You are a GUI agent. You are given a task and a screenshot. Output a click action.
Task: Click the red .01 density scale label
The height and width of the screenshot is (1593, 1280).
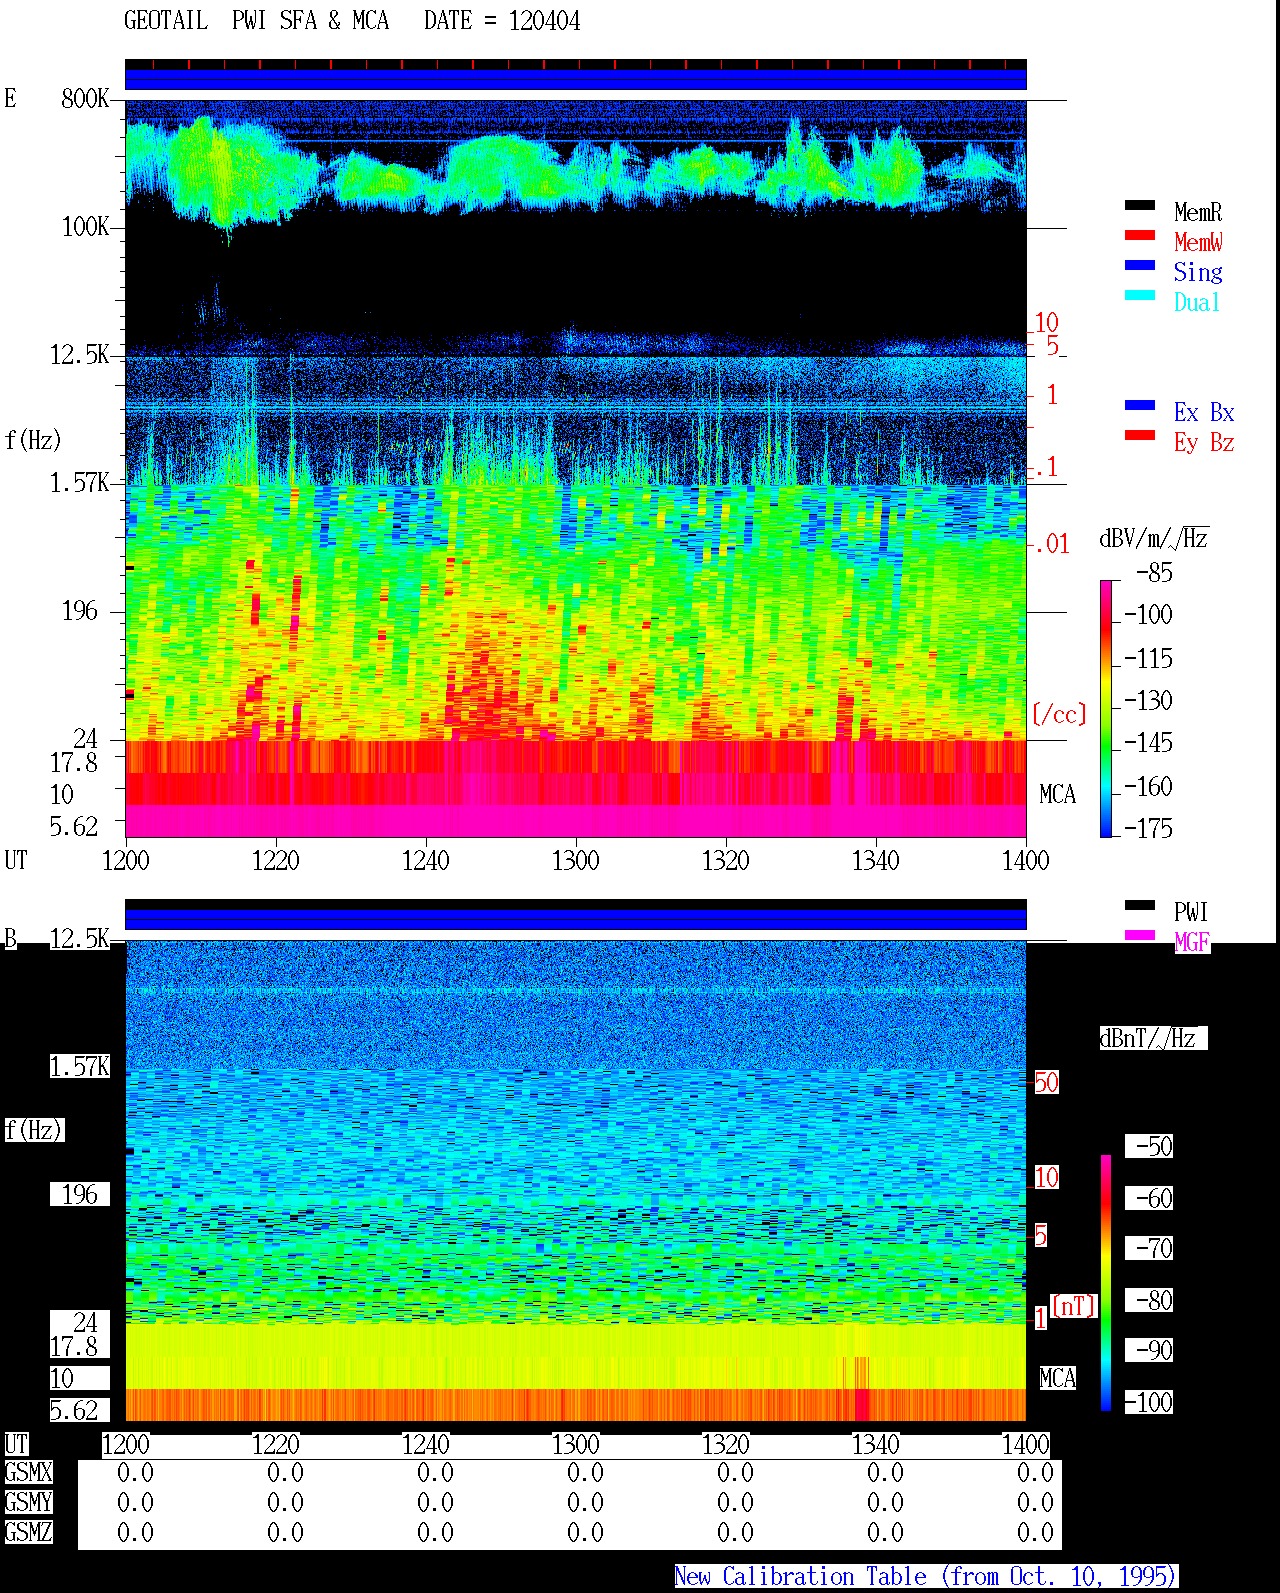pos(1052,545)
